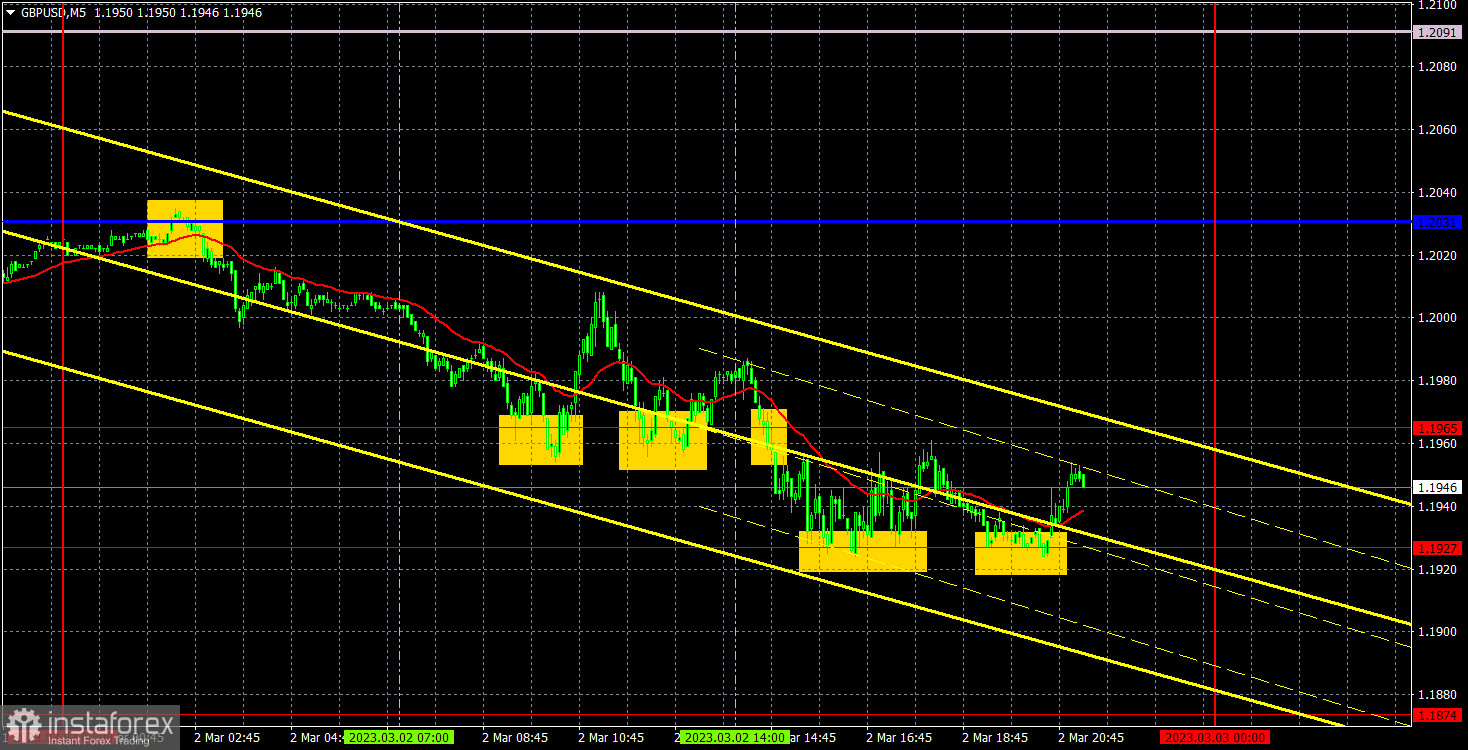Image resolution: width=1468 pixels, height=750 pixels.
Task: Select the 1.2091 price level label
Action: click(x=1439, y=32)
